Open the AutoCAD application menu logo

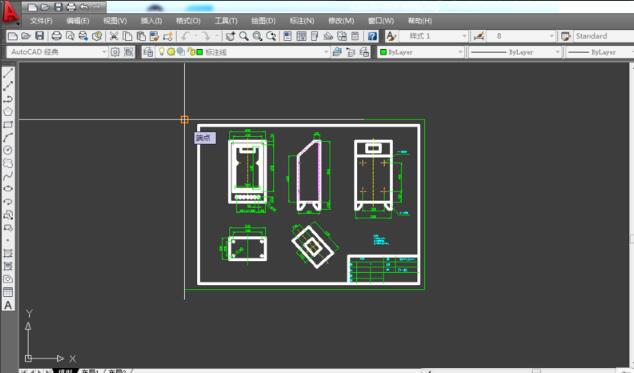(x=10, y=12)
